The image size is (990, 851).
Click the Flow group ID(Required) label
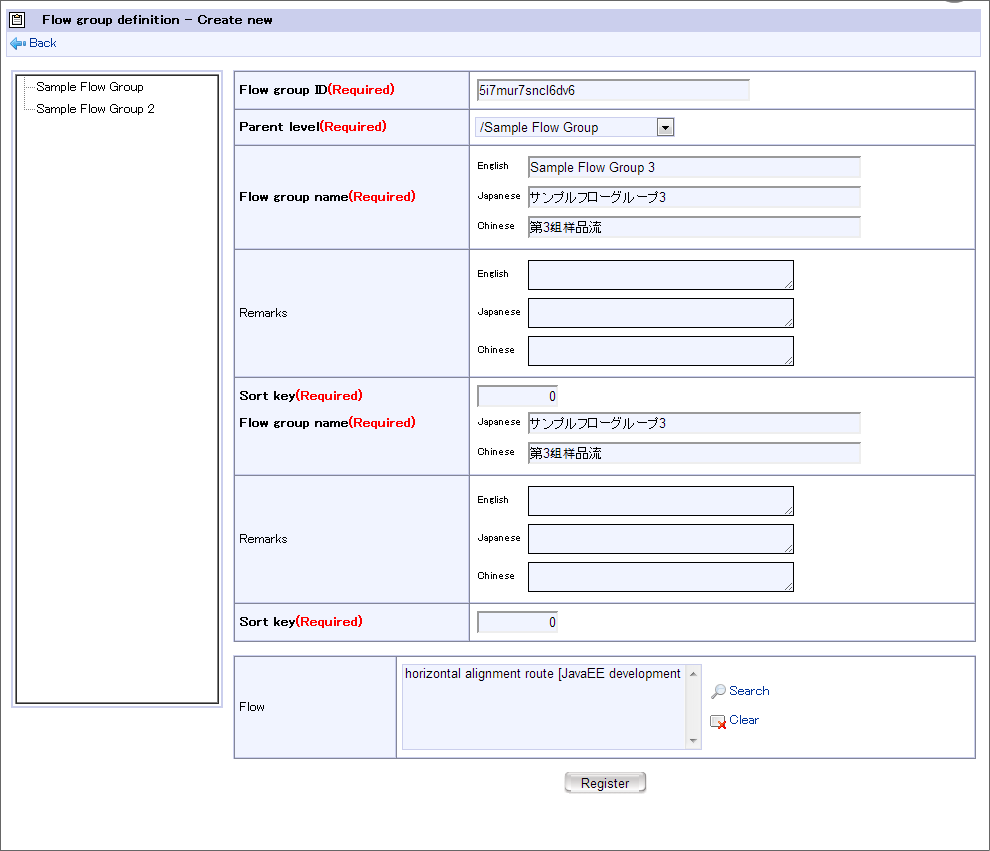[316, 90]
